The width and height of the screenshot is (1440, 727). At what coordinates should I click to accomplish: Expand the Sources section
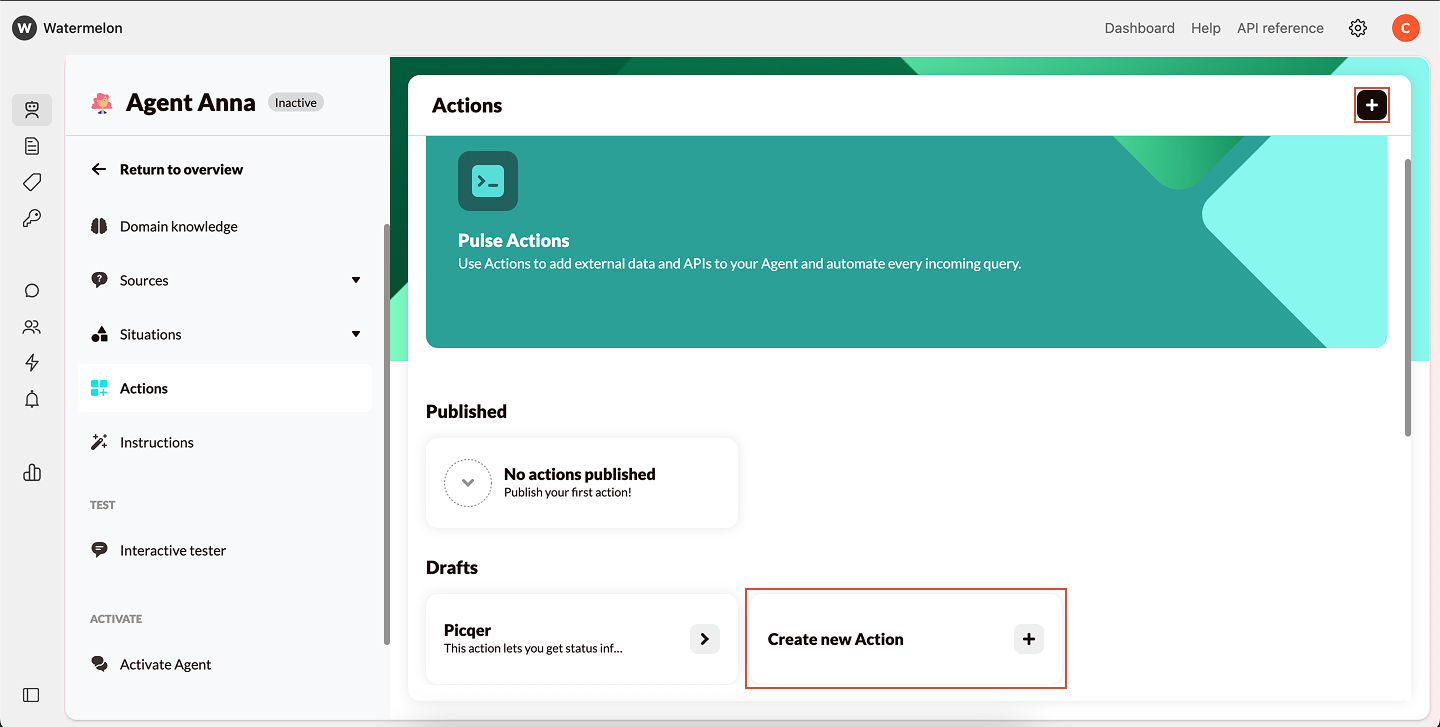pyautogui.click(x=355, y=280)
